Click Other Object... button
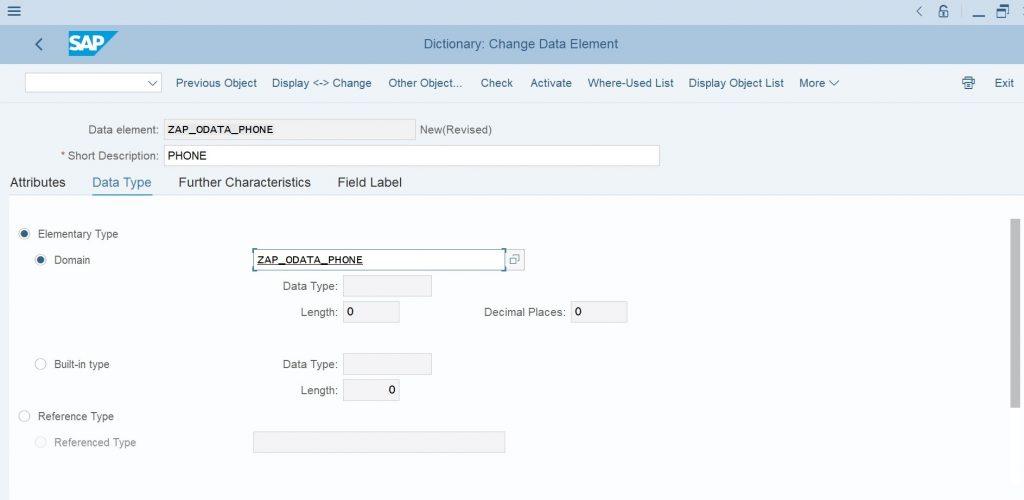 pyautogui.click(x=425, y=83)
